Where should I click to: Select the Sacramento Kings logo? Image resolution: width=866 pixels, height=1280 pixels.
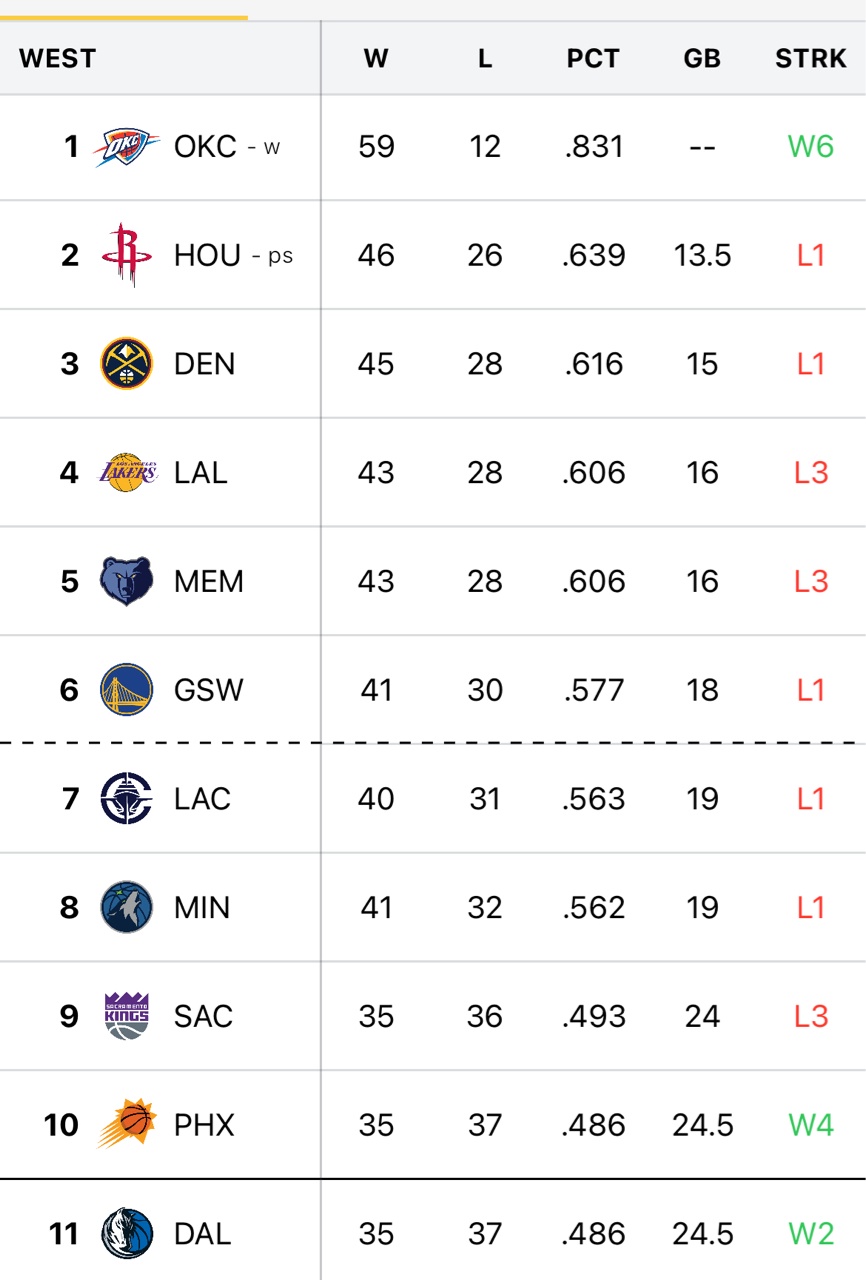coord(127,1016)
